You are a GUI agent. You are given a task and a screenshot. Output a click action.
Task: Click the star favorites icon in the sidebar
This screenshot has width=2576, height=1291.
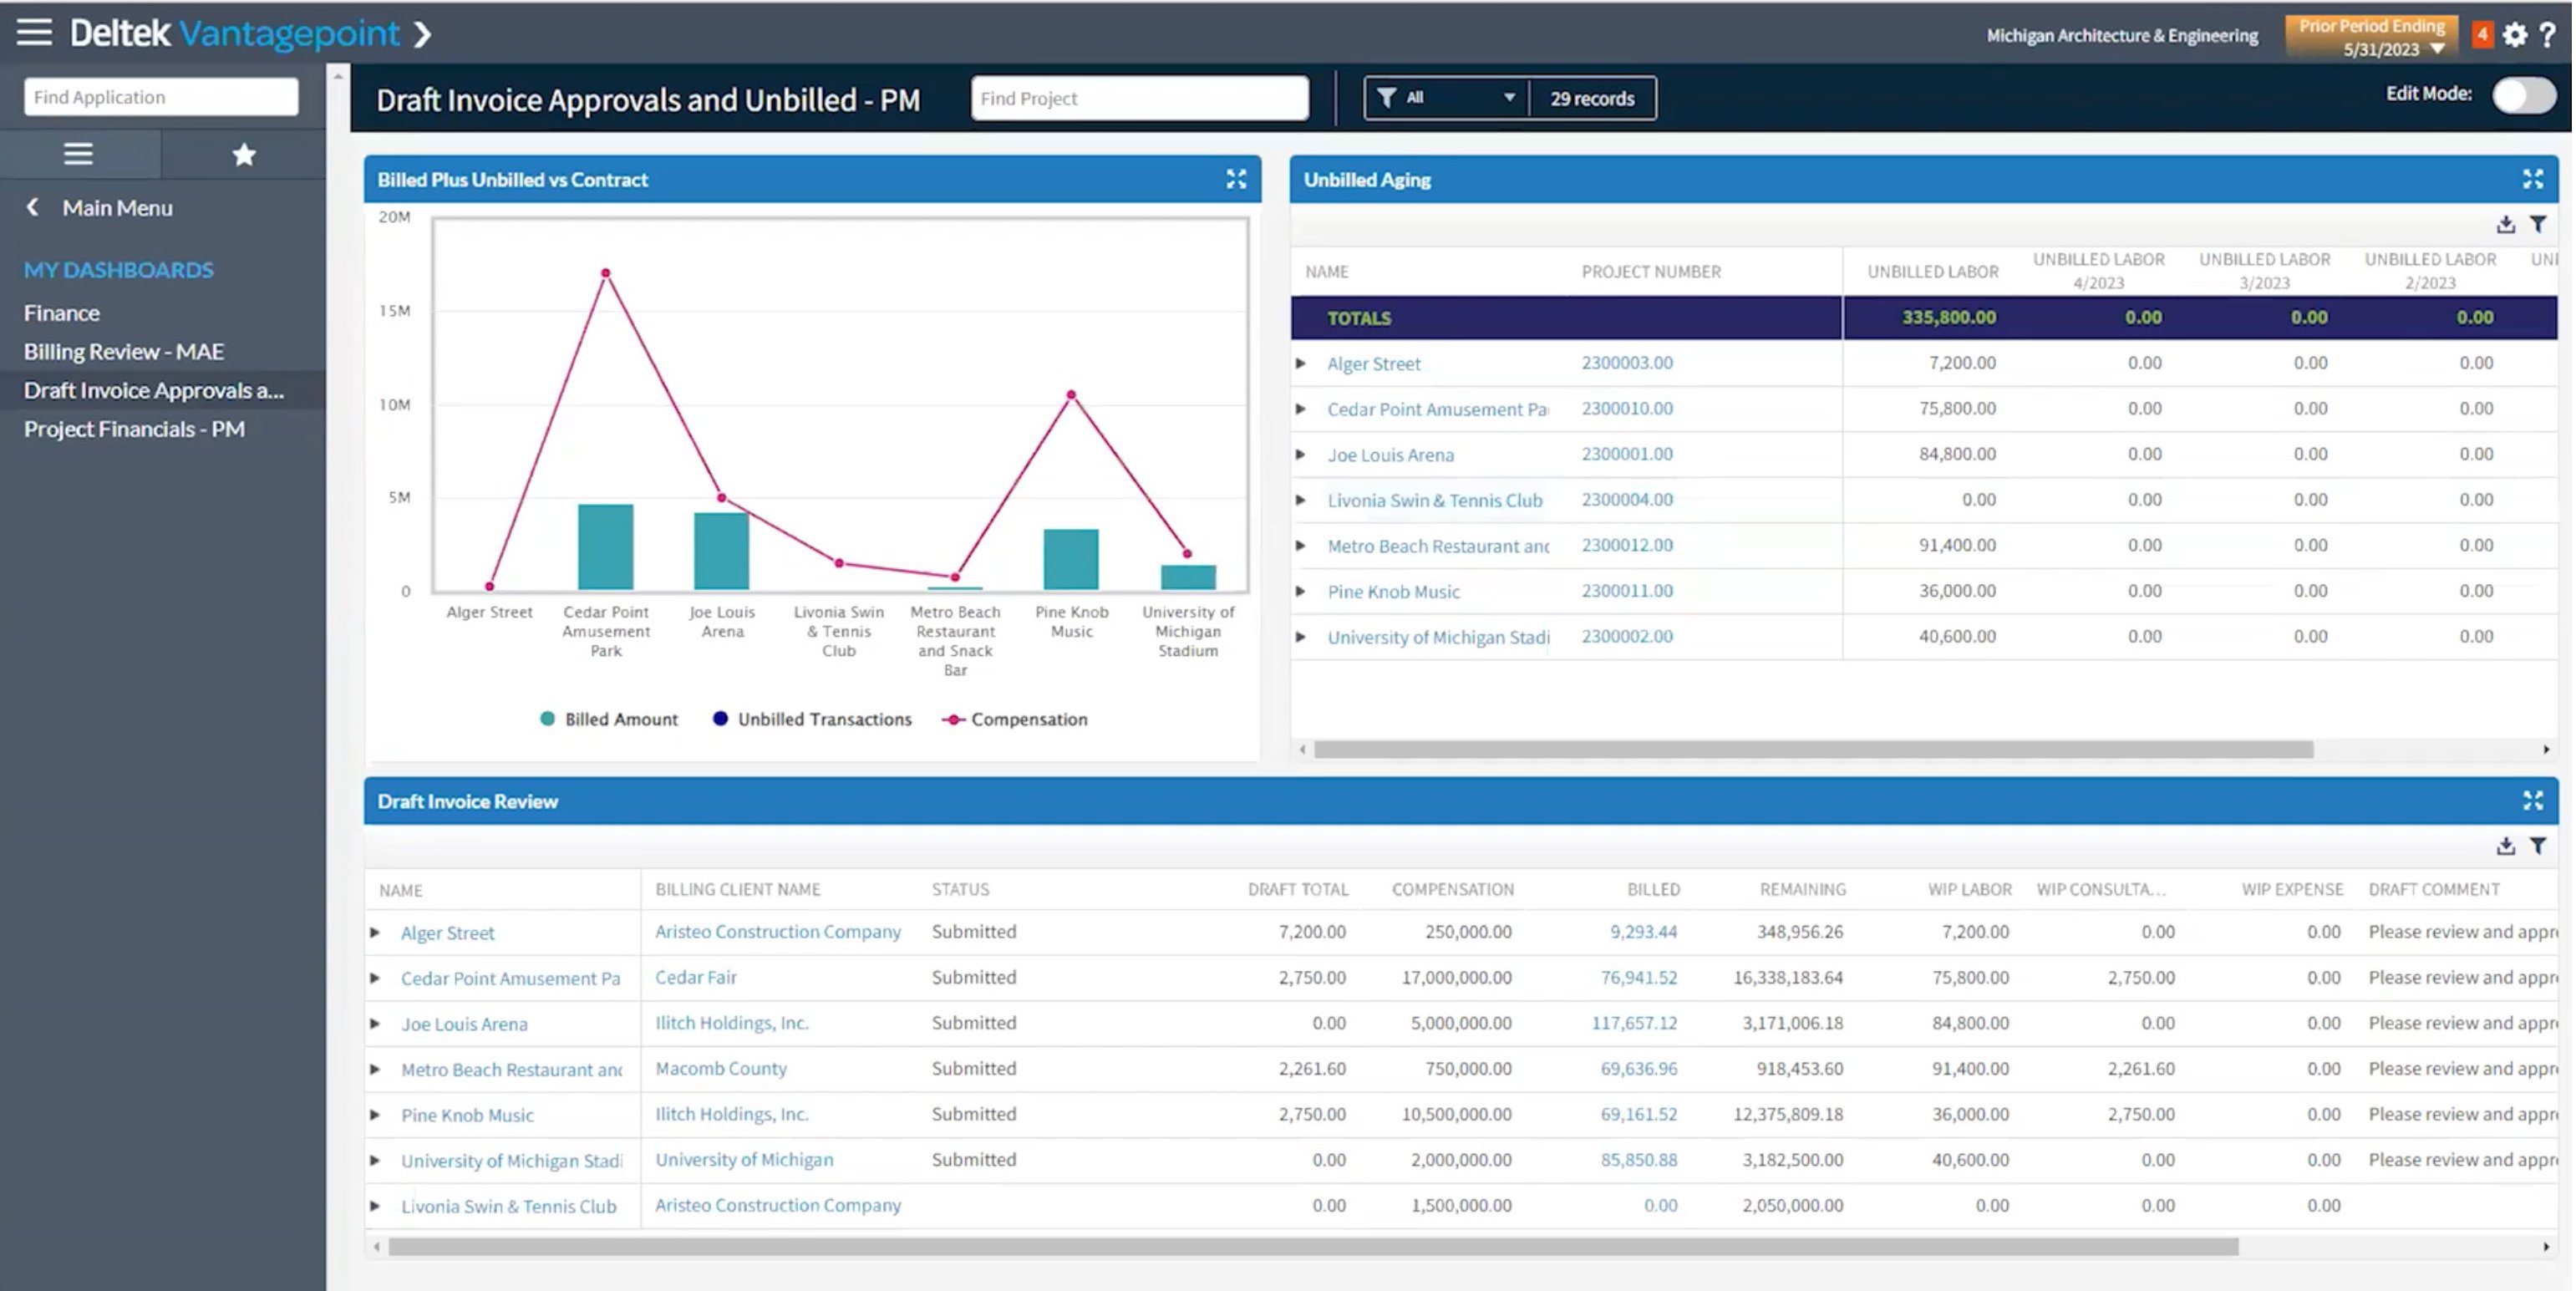coord(243,153)
